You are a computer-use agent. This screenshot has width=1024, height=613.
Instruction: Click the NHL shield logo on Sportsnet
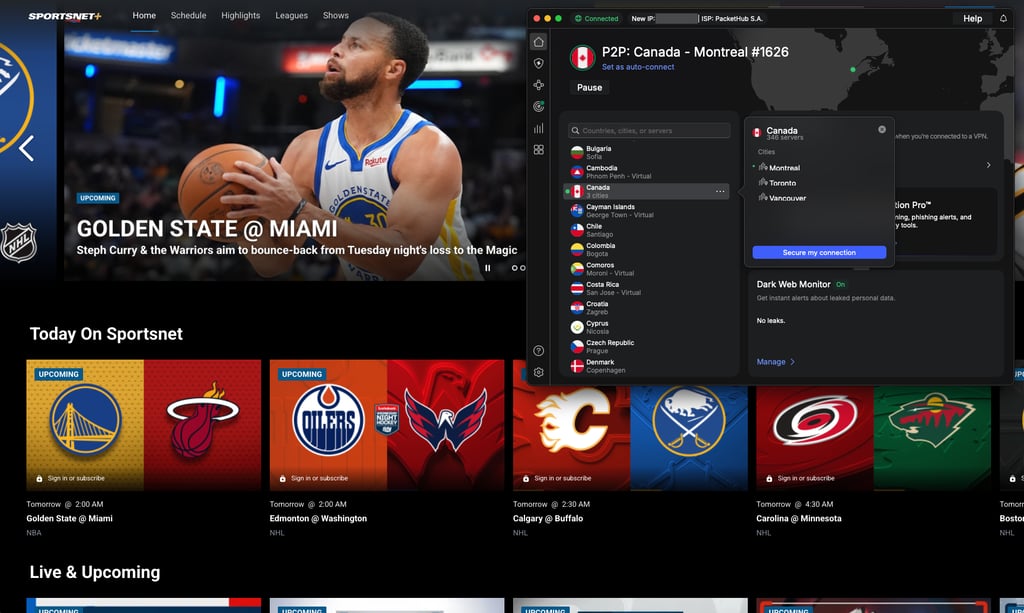pos(18,242)
